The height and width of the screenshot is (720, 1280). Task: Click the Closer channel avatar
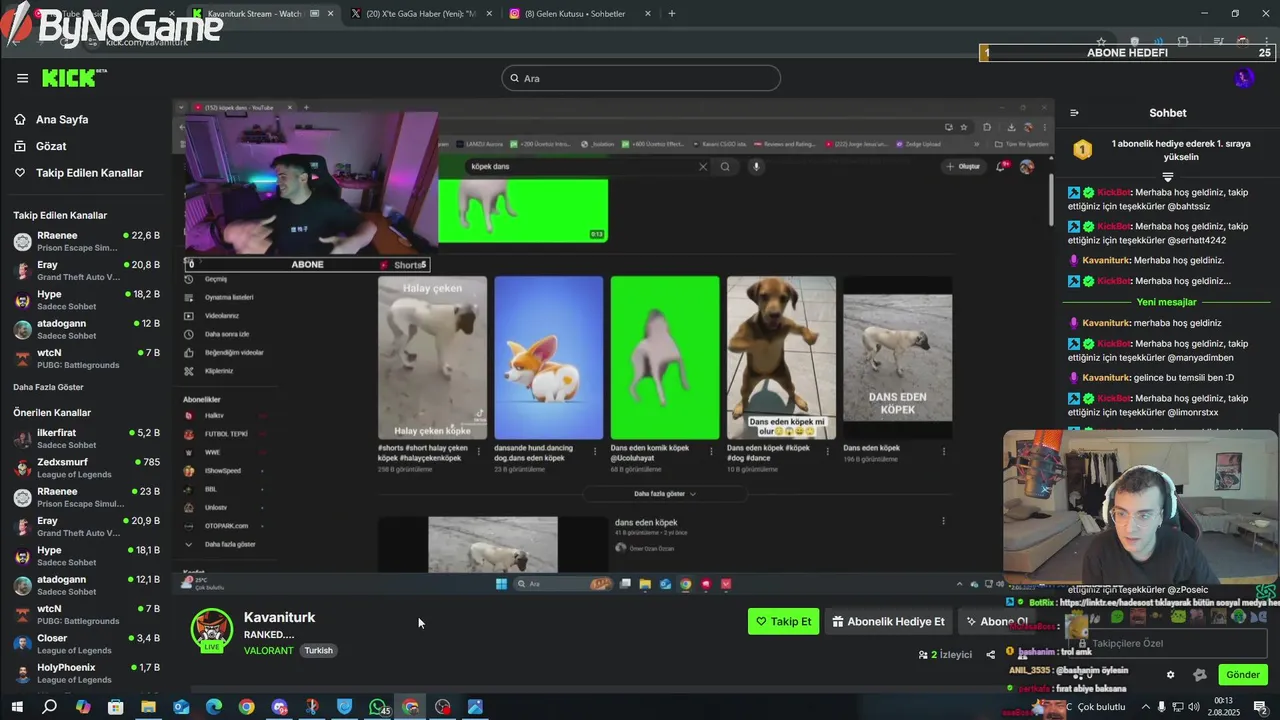(22, 644)
